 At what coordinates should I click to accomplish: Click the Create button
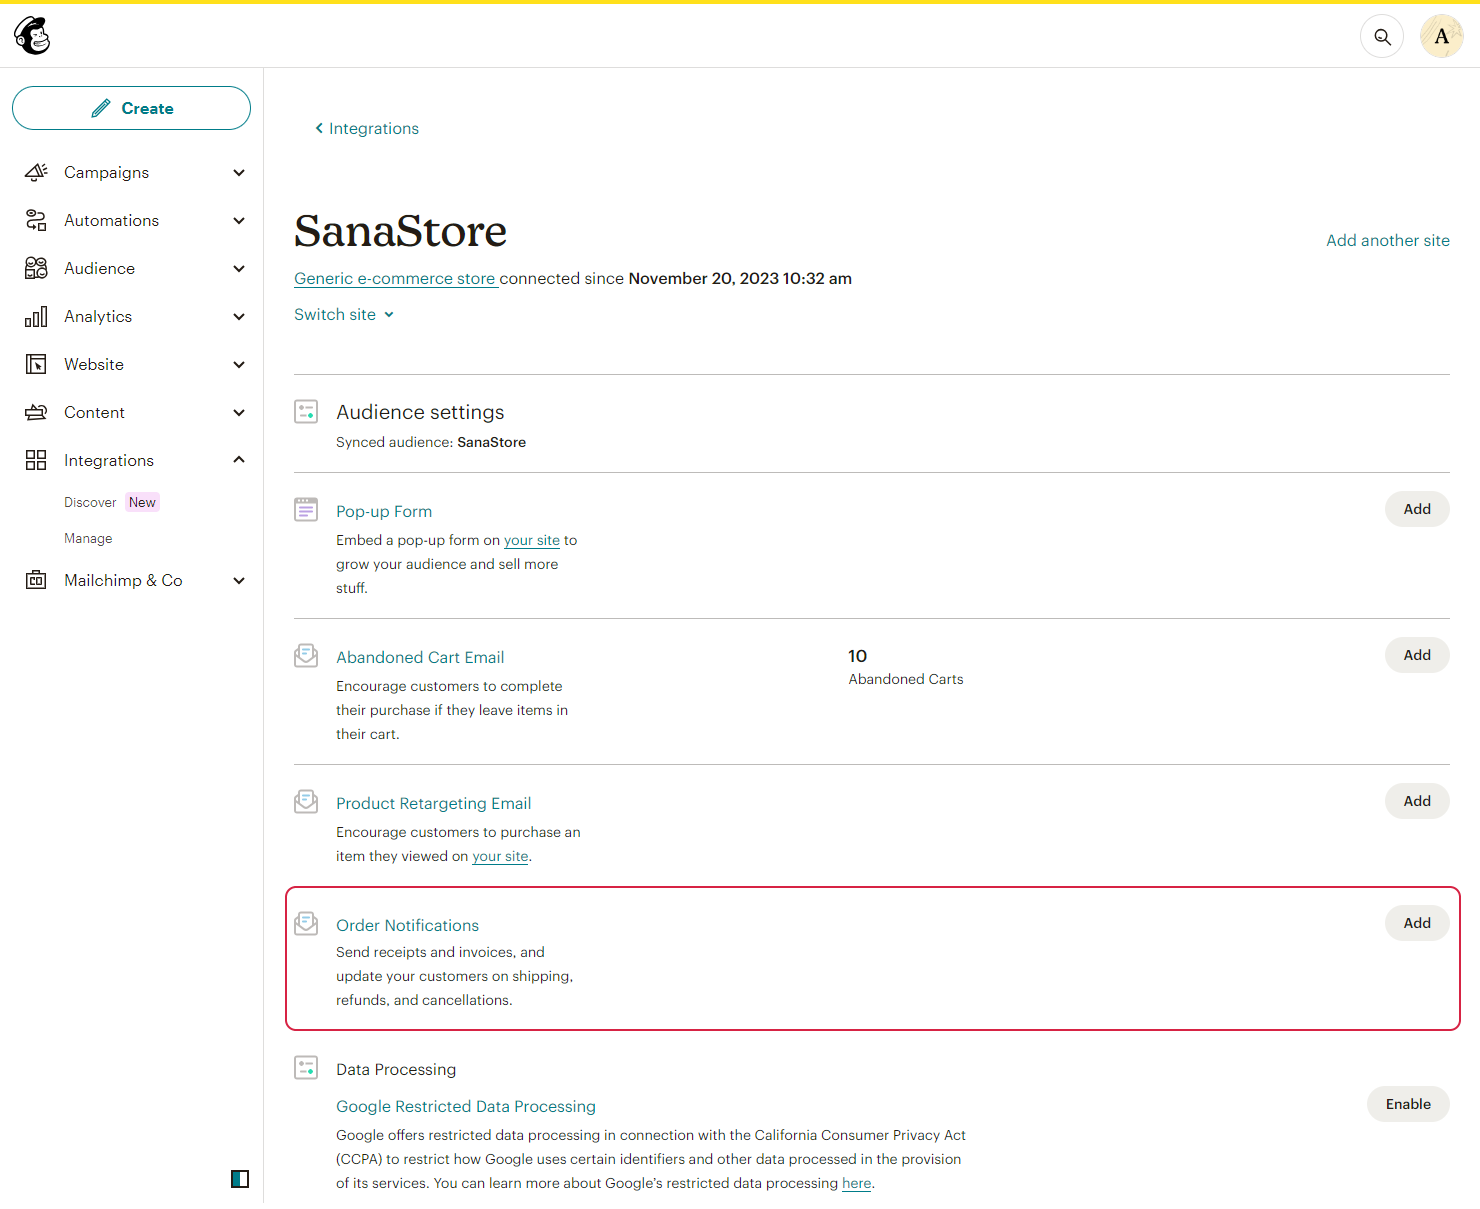point(131,108)
